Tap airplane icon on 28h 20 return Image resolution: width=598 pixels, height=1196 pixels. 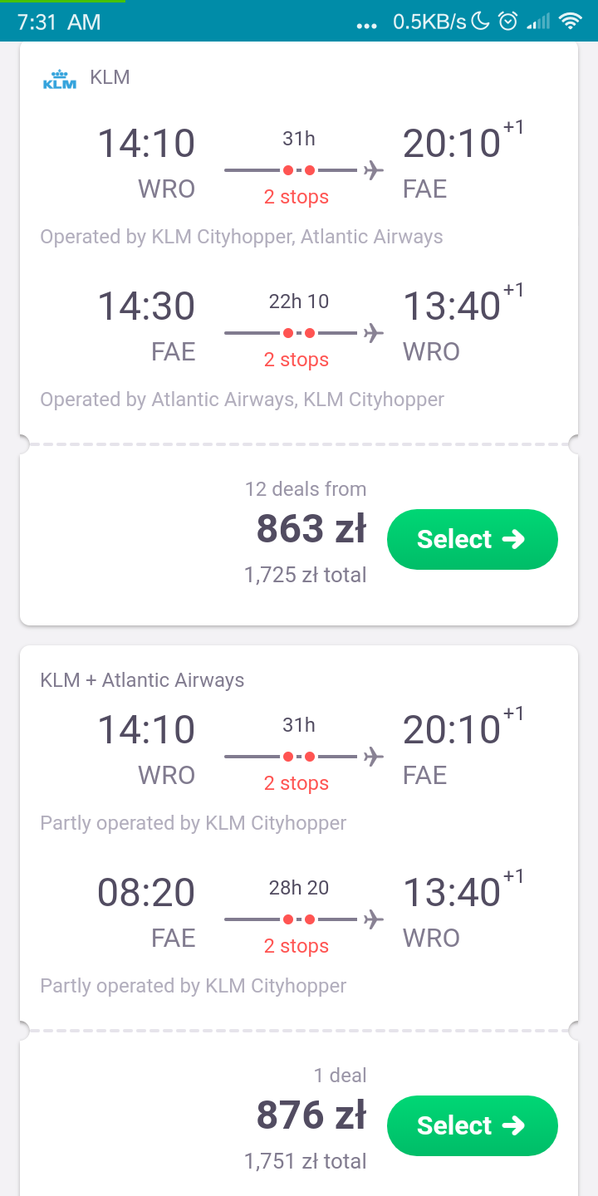coord(373,919)
